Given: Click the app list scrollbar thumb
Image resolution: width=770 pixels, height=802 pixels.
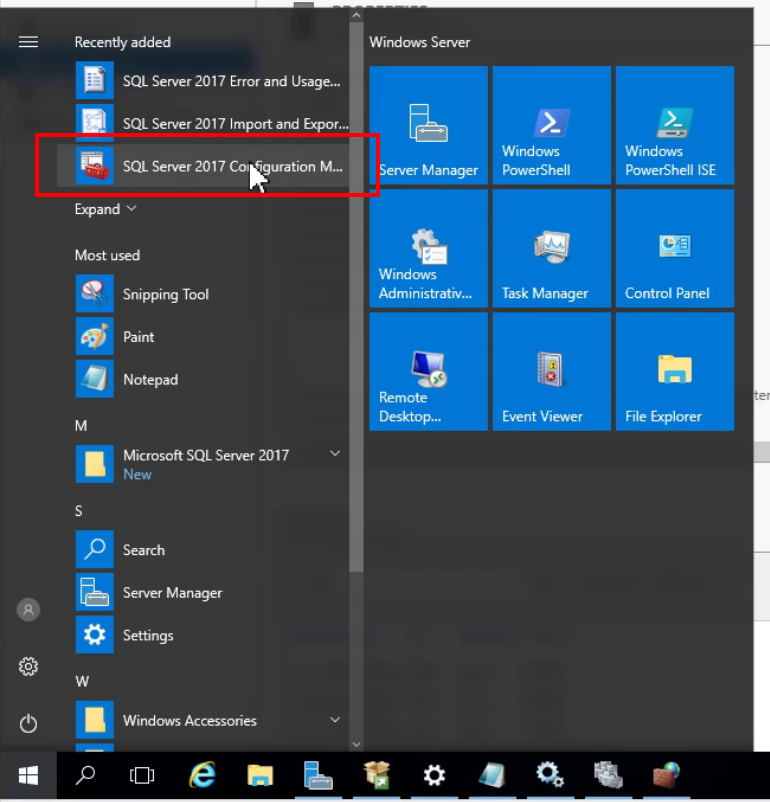Looking at the screenshot, I should 357,297.
